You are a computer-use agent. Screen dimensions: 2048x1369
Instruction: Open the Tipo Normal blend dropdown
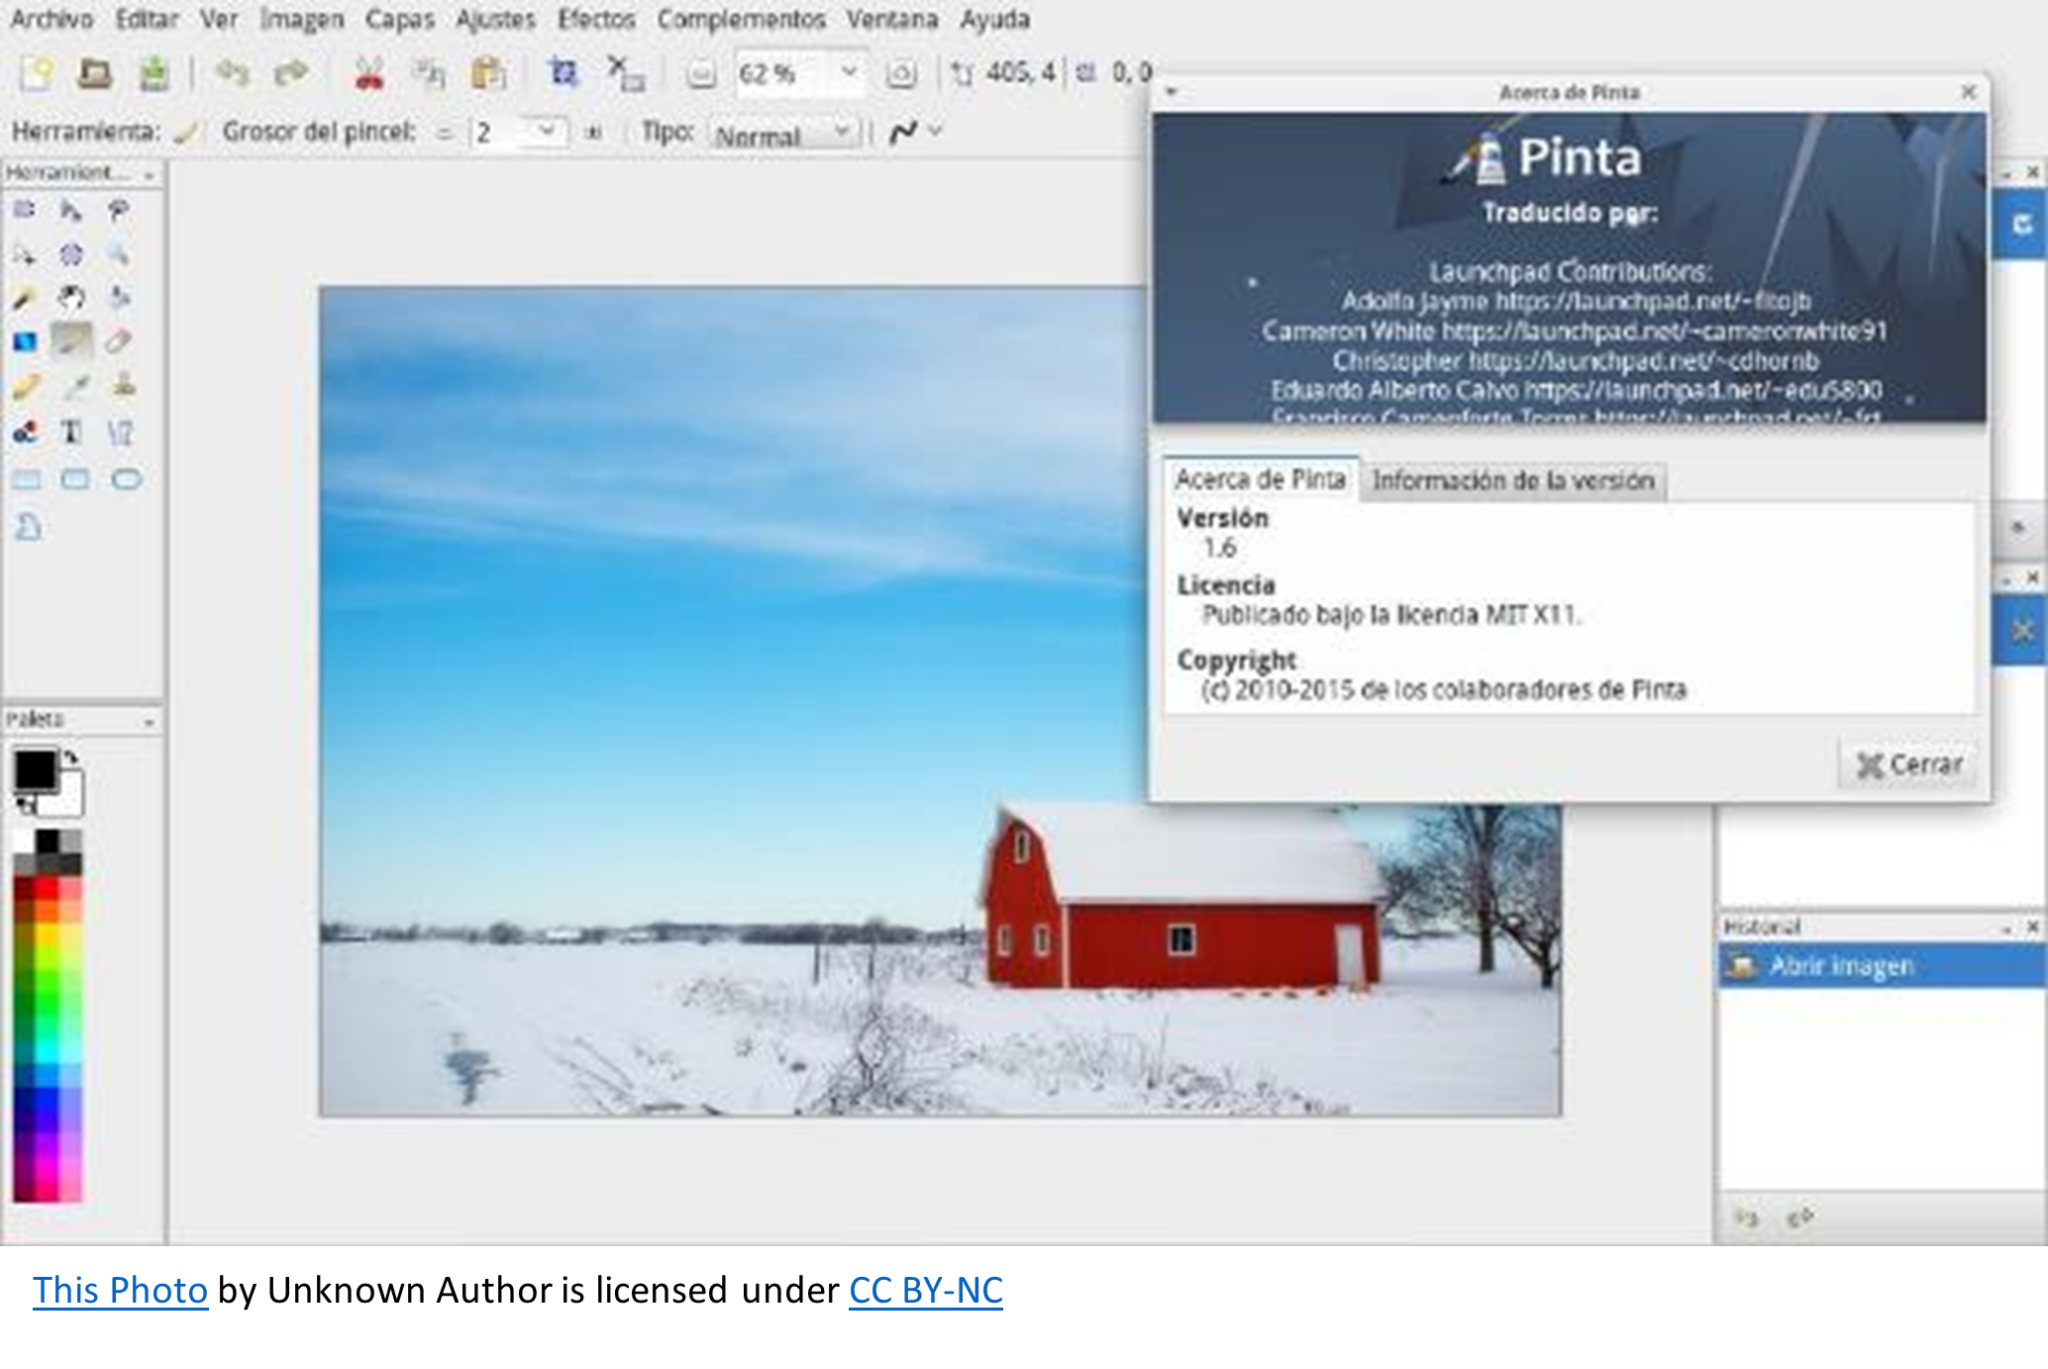coord(840,132)
